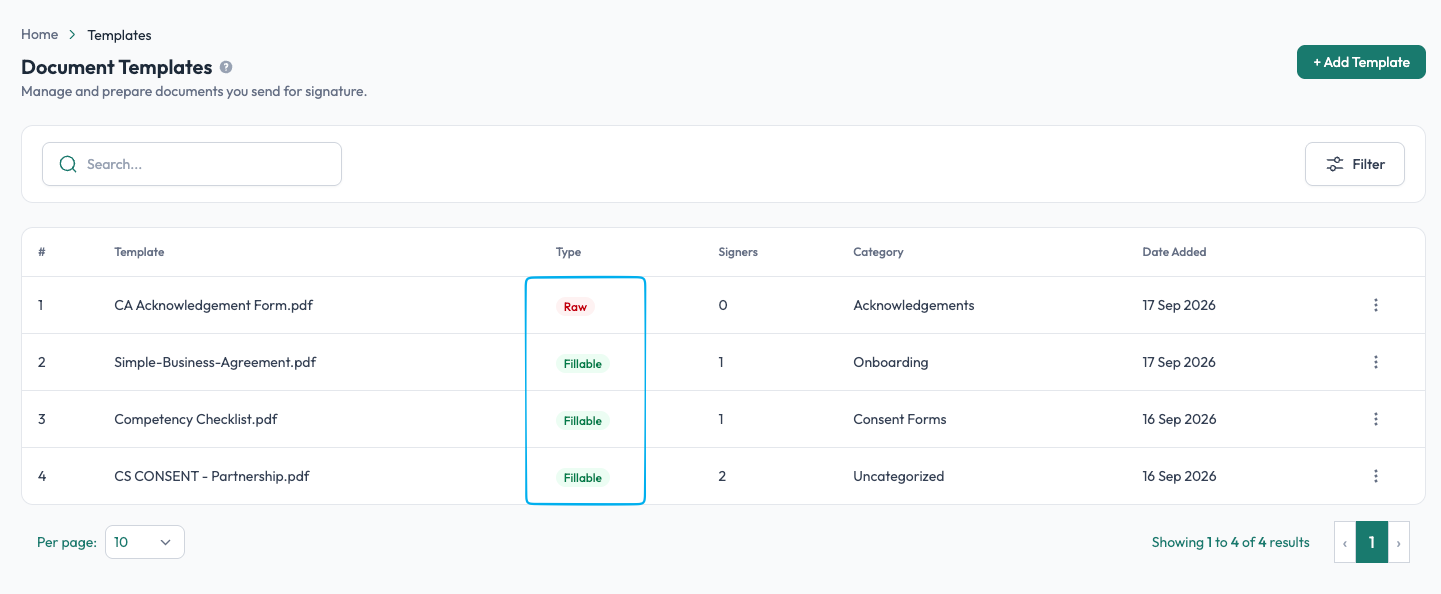Select CS CONSENT - Partnership.pdf template name
This screenshot has width=1441, height=594.
coord(212,476)
